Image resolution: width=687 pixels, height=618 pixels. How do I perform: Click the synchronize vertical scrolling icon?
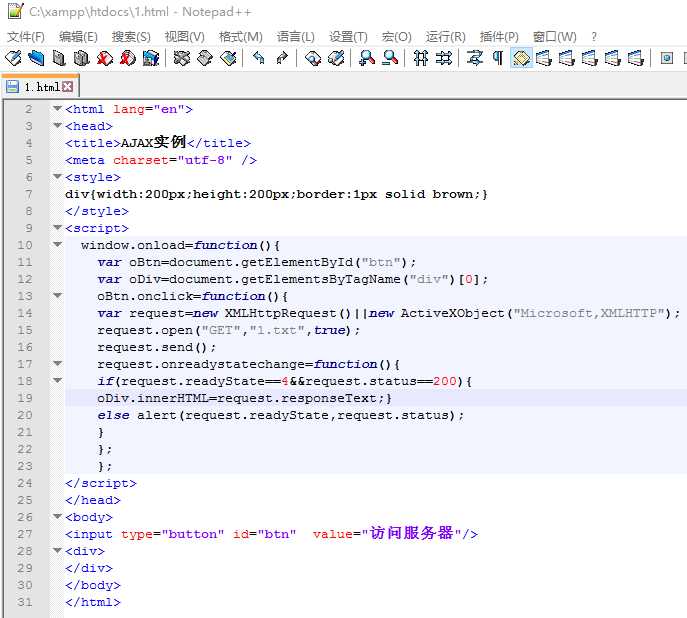click(421, 58)
